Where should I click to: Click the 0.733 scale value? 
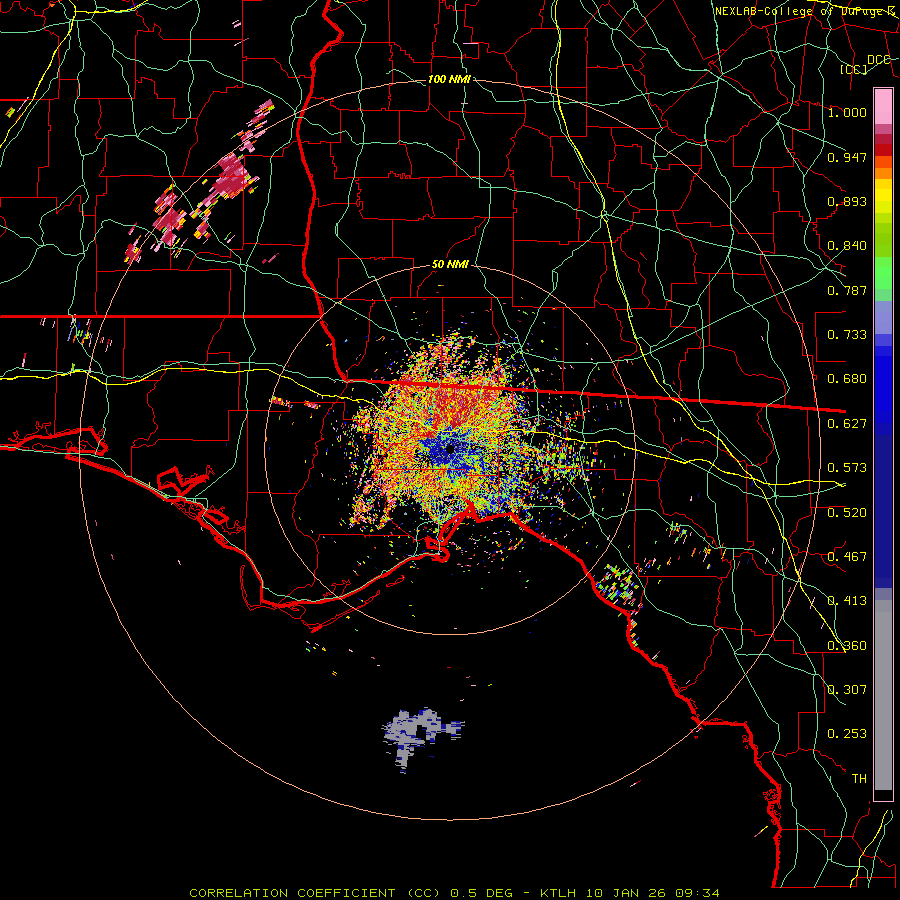(847, 334)
